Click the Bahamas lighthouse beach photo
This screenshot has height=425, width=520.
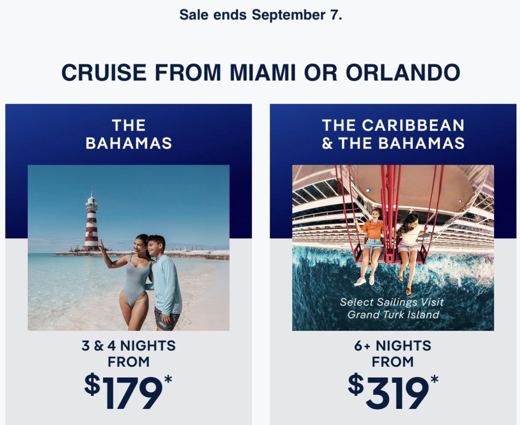(129, 247)
